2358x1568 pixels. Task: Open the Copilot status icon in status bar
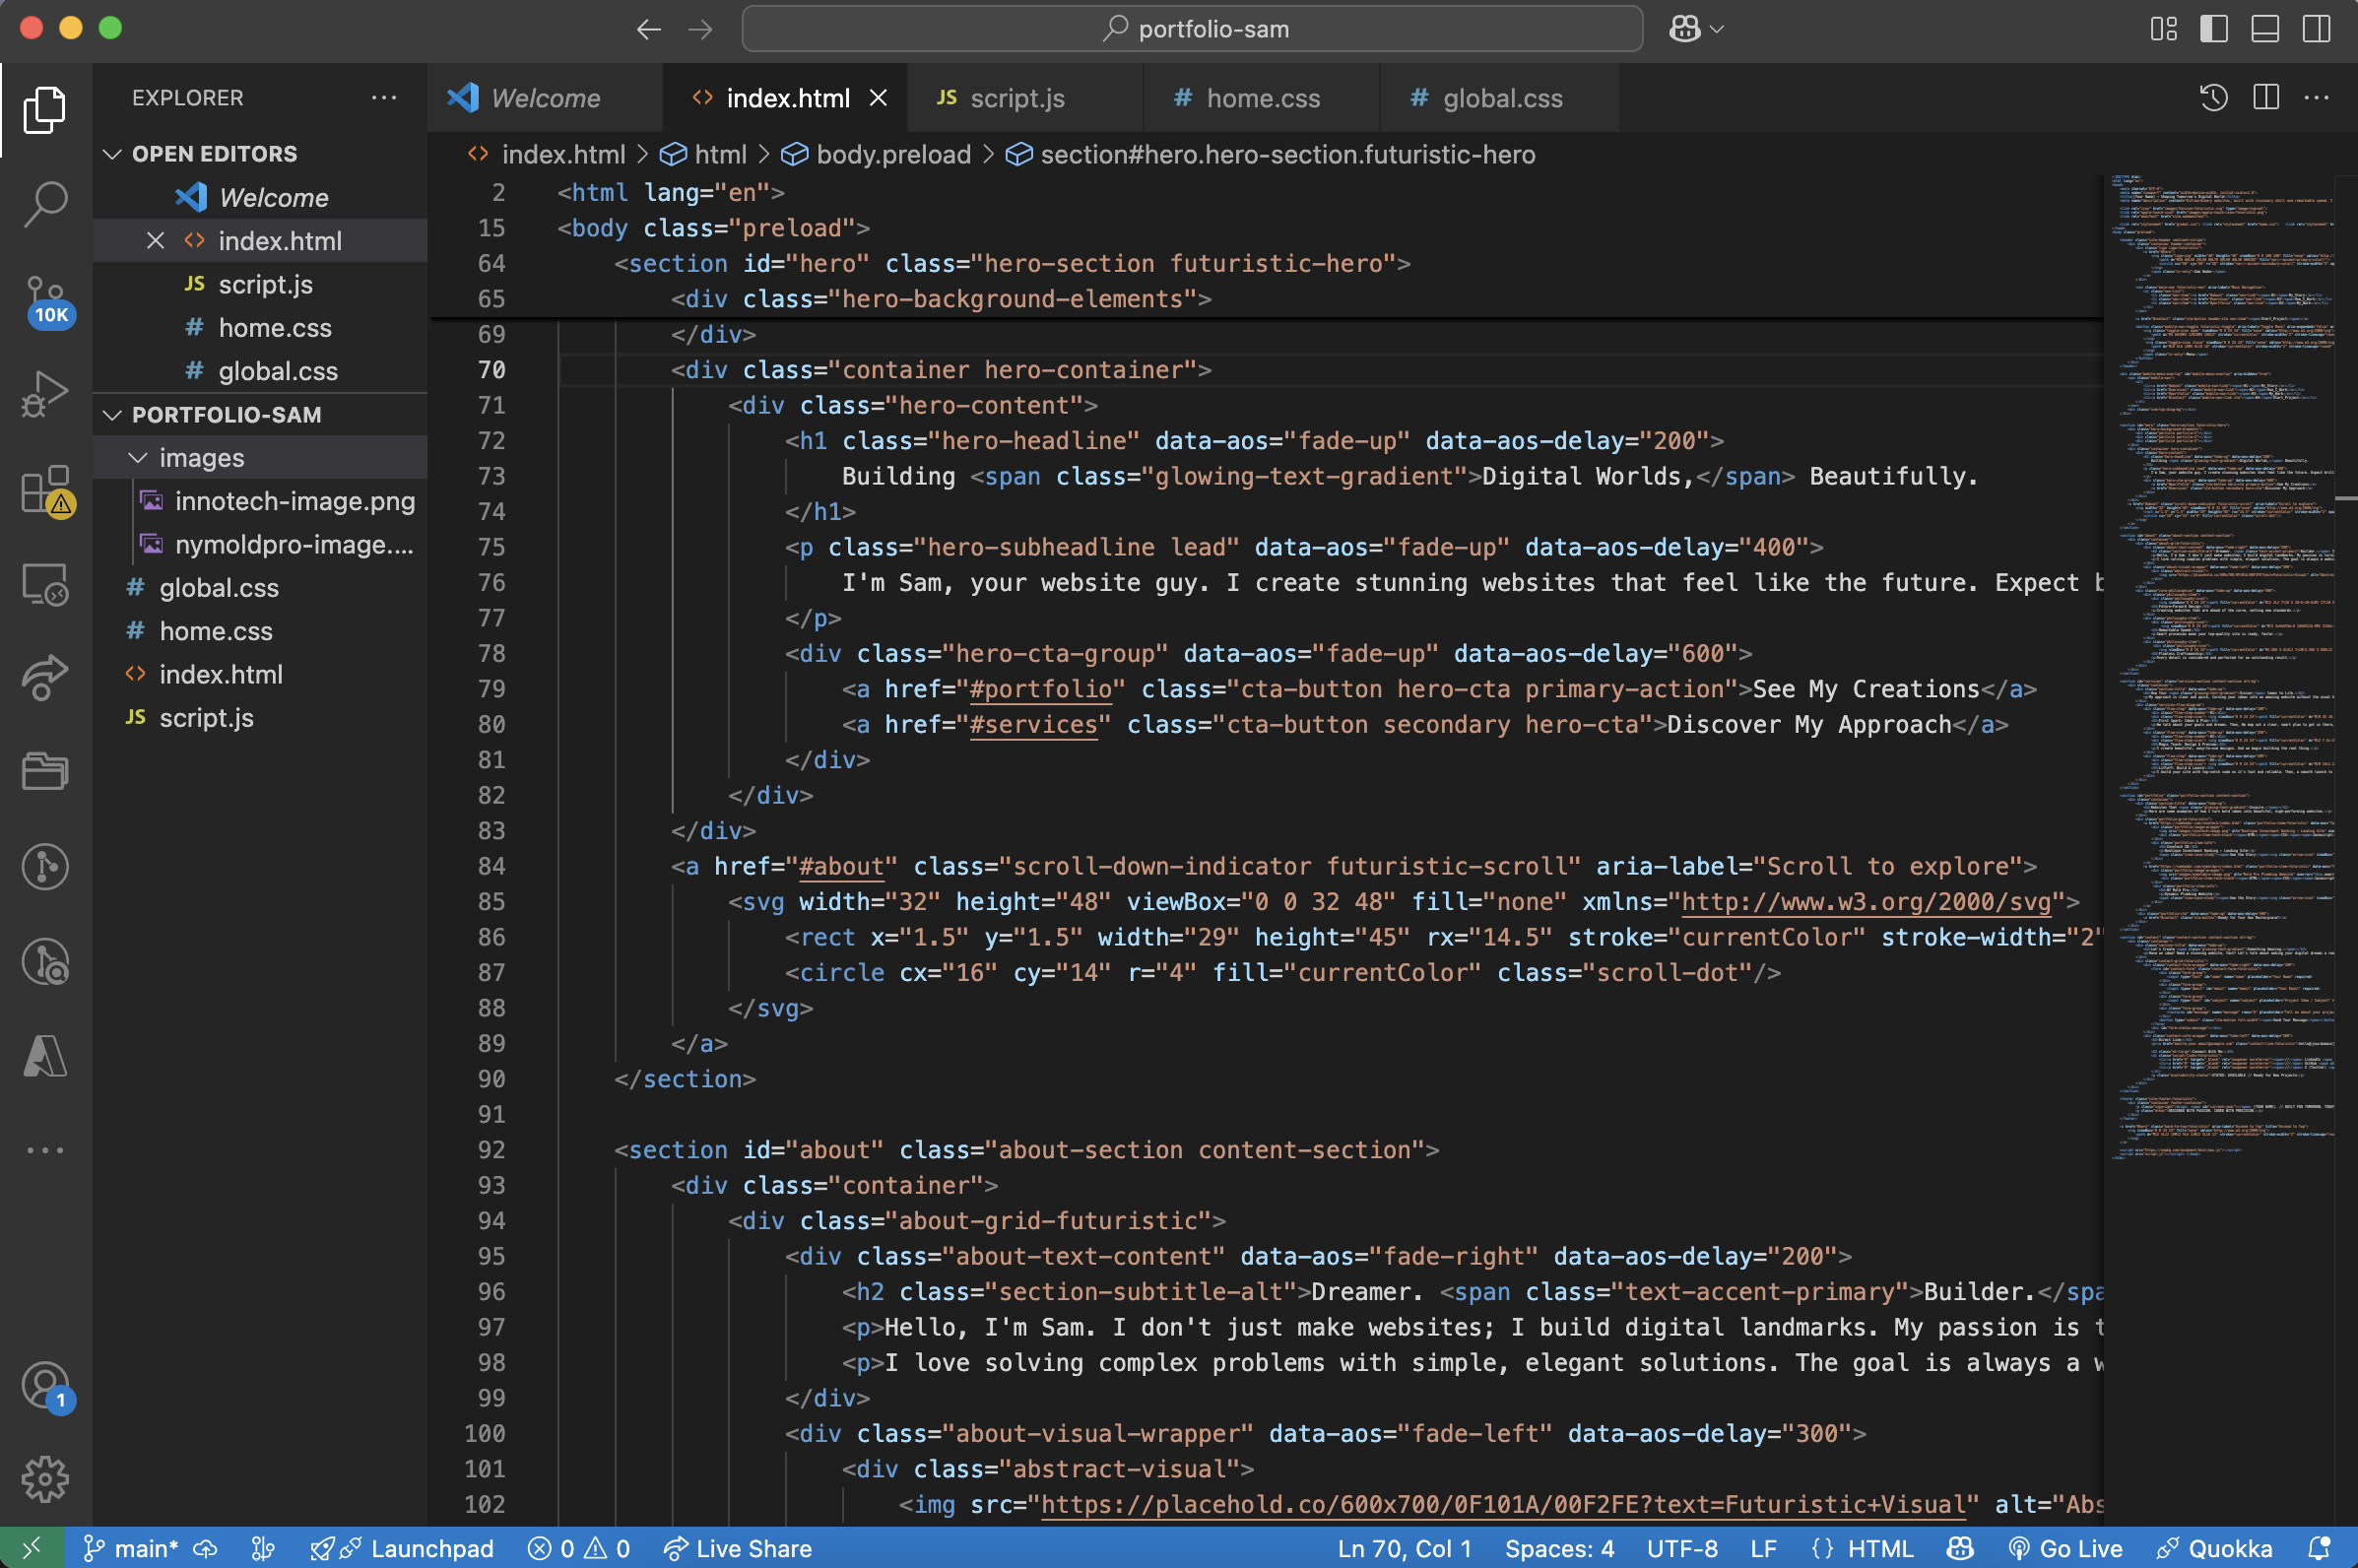click(x=1960, y=1549)
